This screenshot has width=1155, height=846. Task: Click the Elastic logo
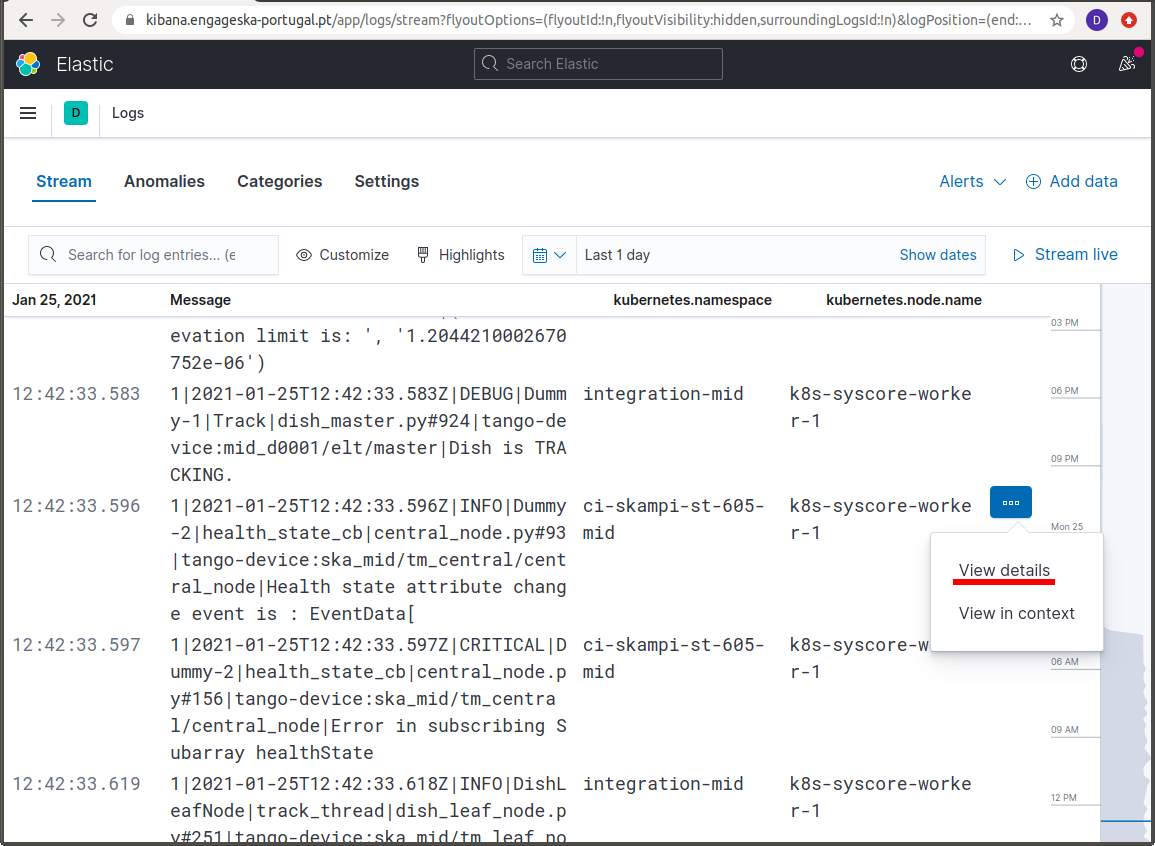pos(28,64)
